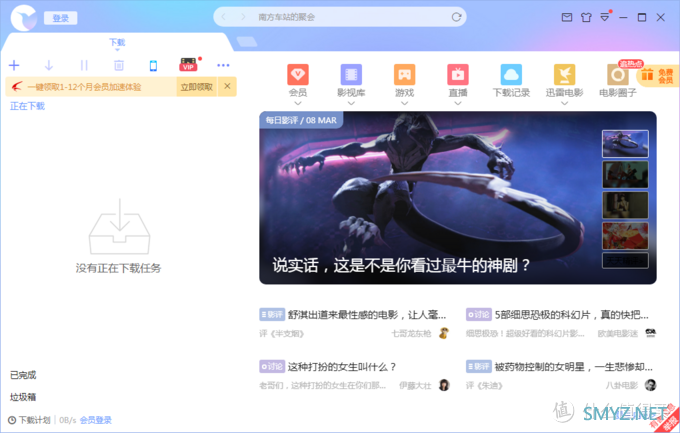
Task: Open the skin shirt icon in the title bar
Action: point(586,17)
